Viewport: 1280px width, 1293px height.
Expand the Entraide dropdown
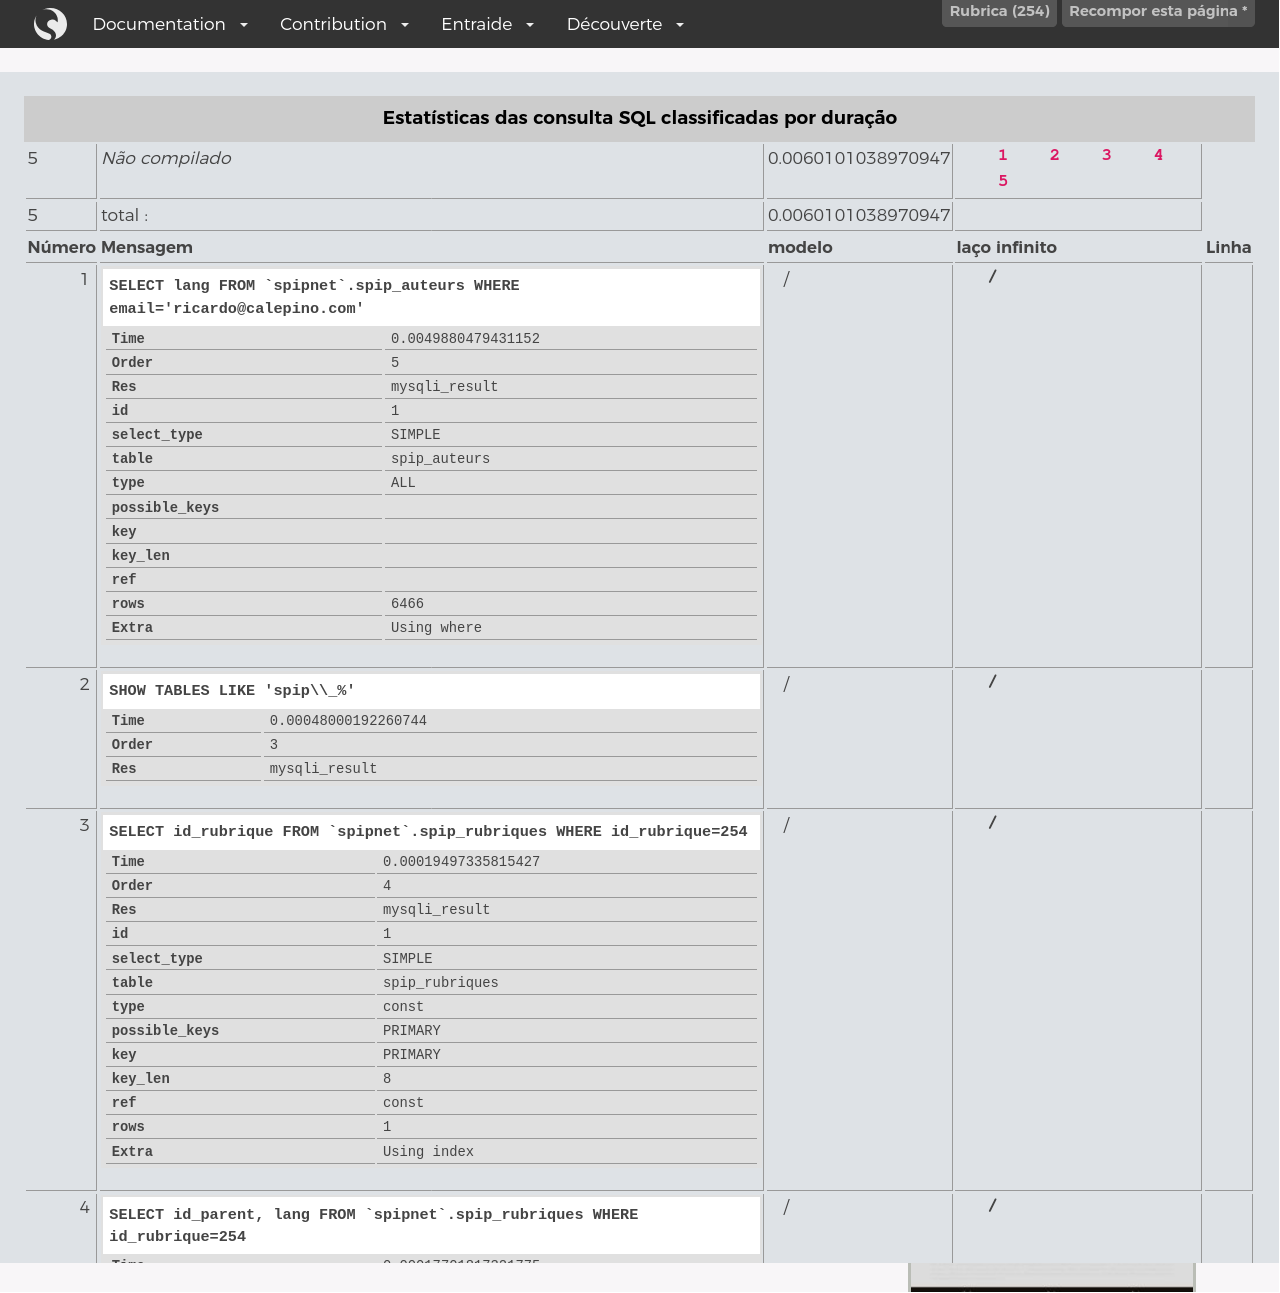point(487,24)
